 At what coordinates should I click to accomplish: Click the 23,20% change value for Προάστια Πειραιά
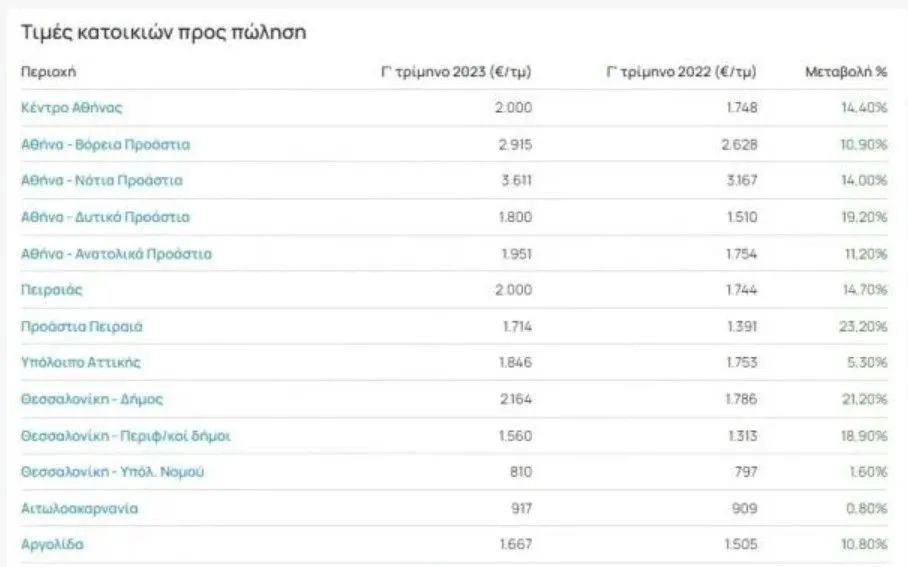tap(864, 327)
